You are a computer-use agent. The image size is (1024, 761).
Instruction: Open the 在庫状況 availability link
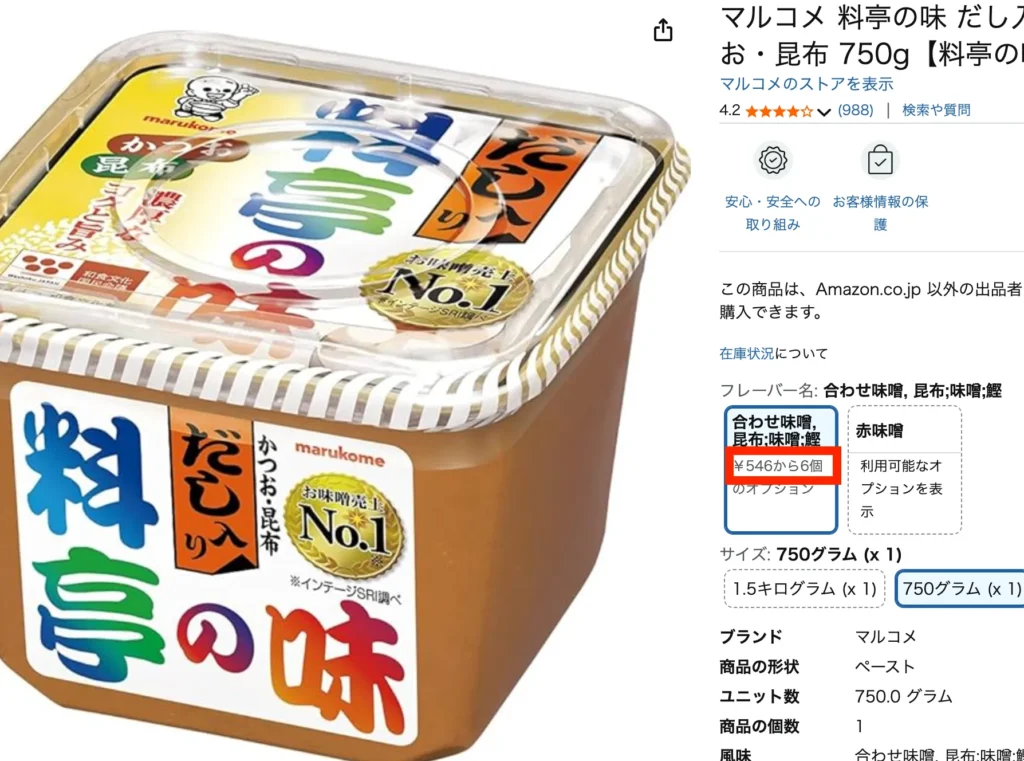tap(746, 354)
